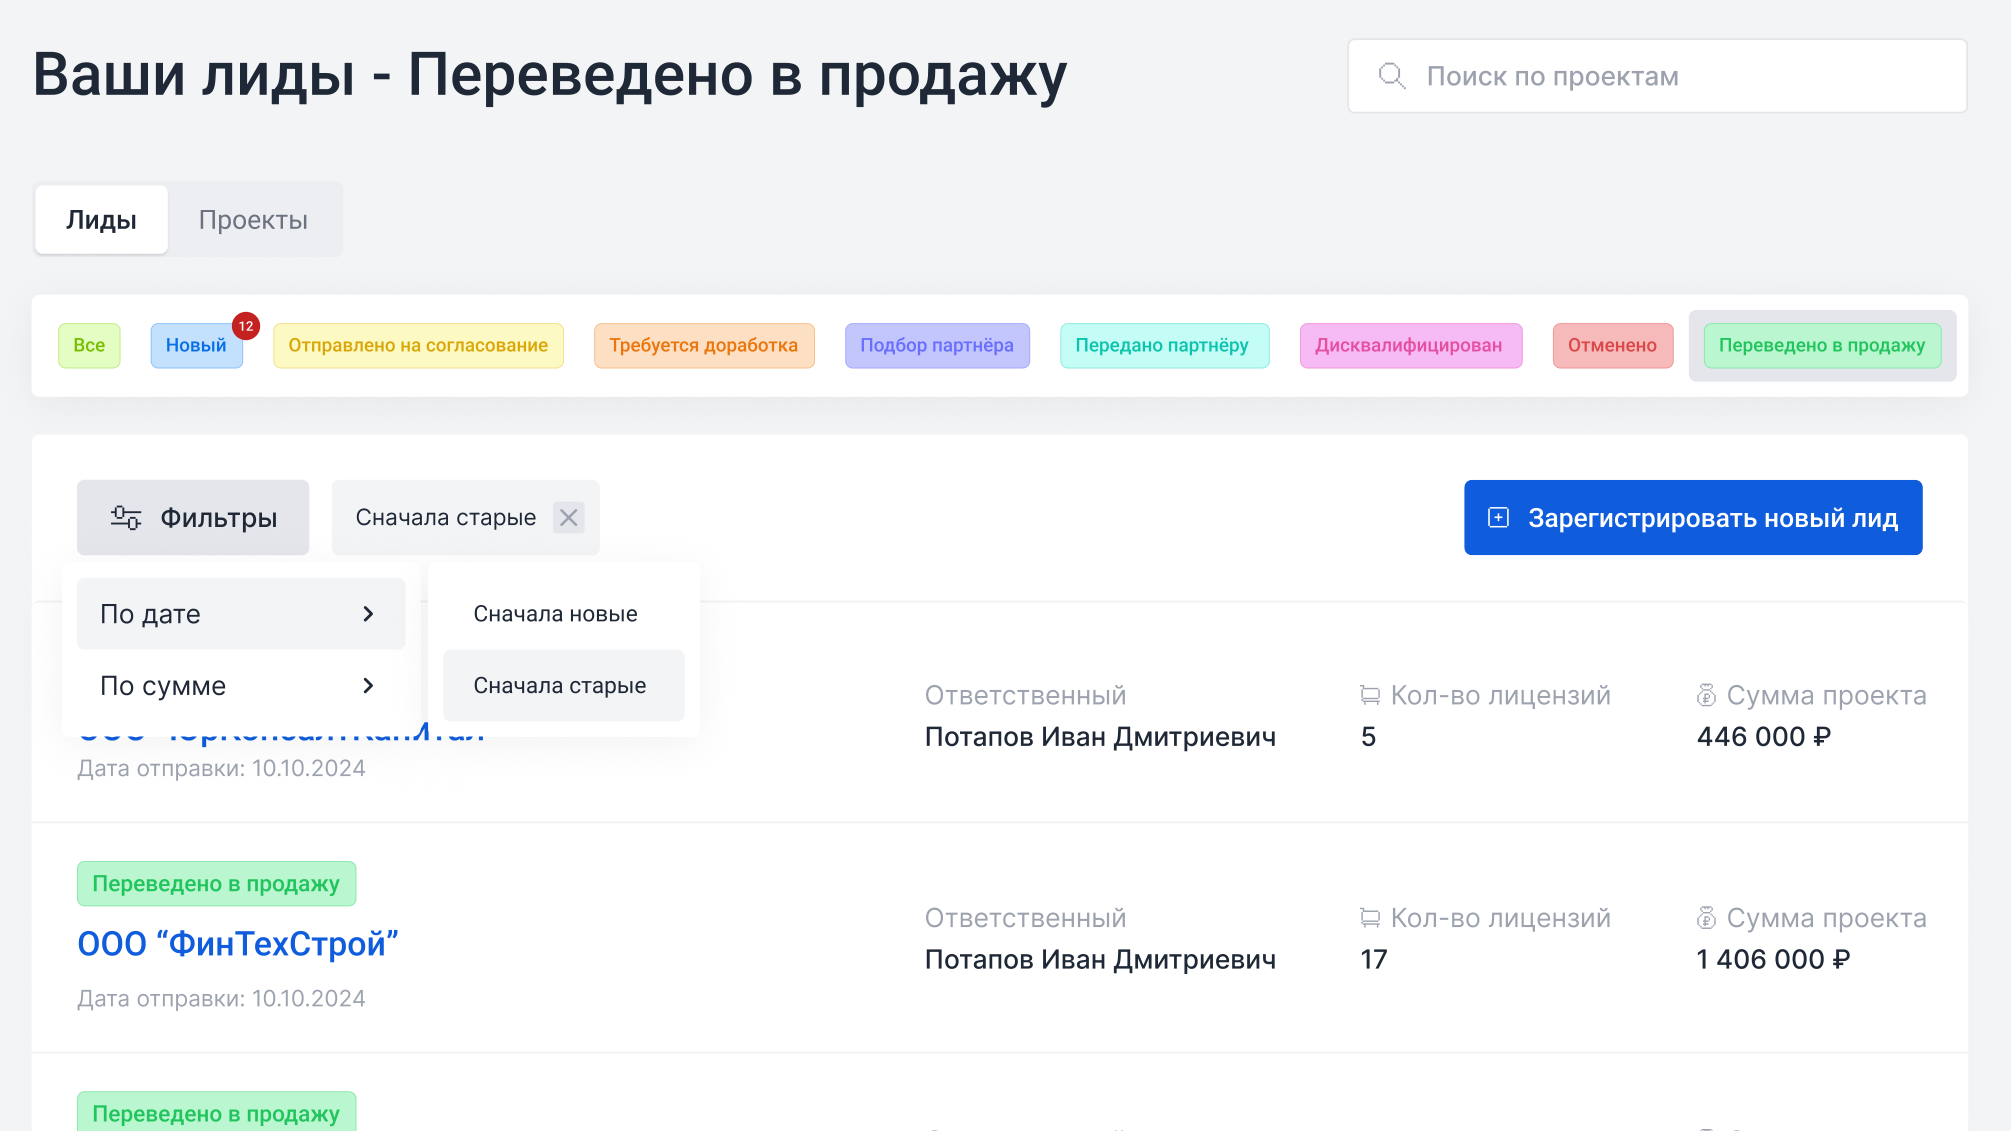The image size is (2011, 1131).
Task: Open the ООО "ФинТехСтрой" lead link
Action: point(238,944)
